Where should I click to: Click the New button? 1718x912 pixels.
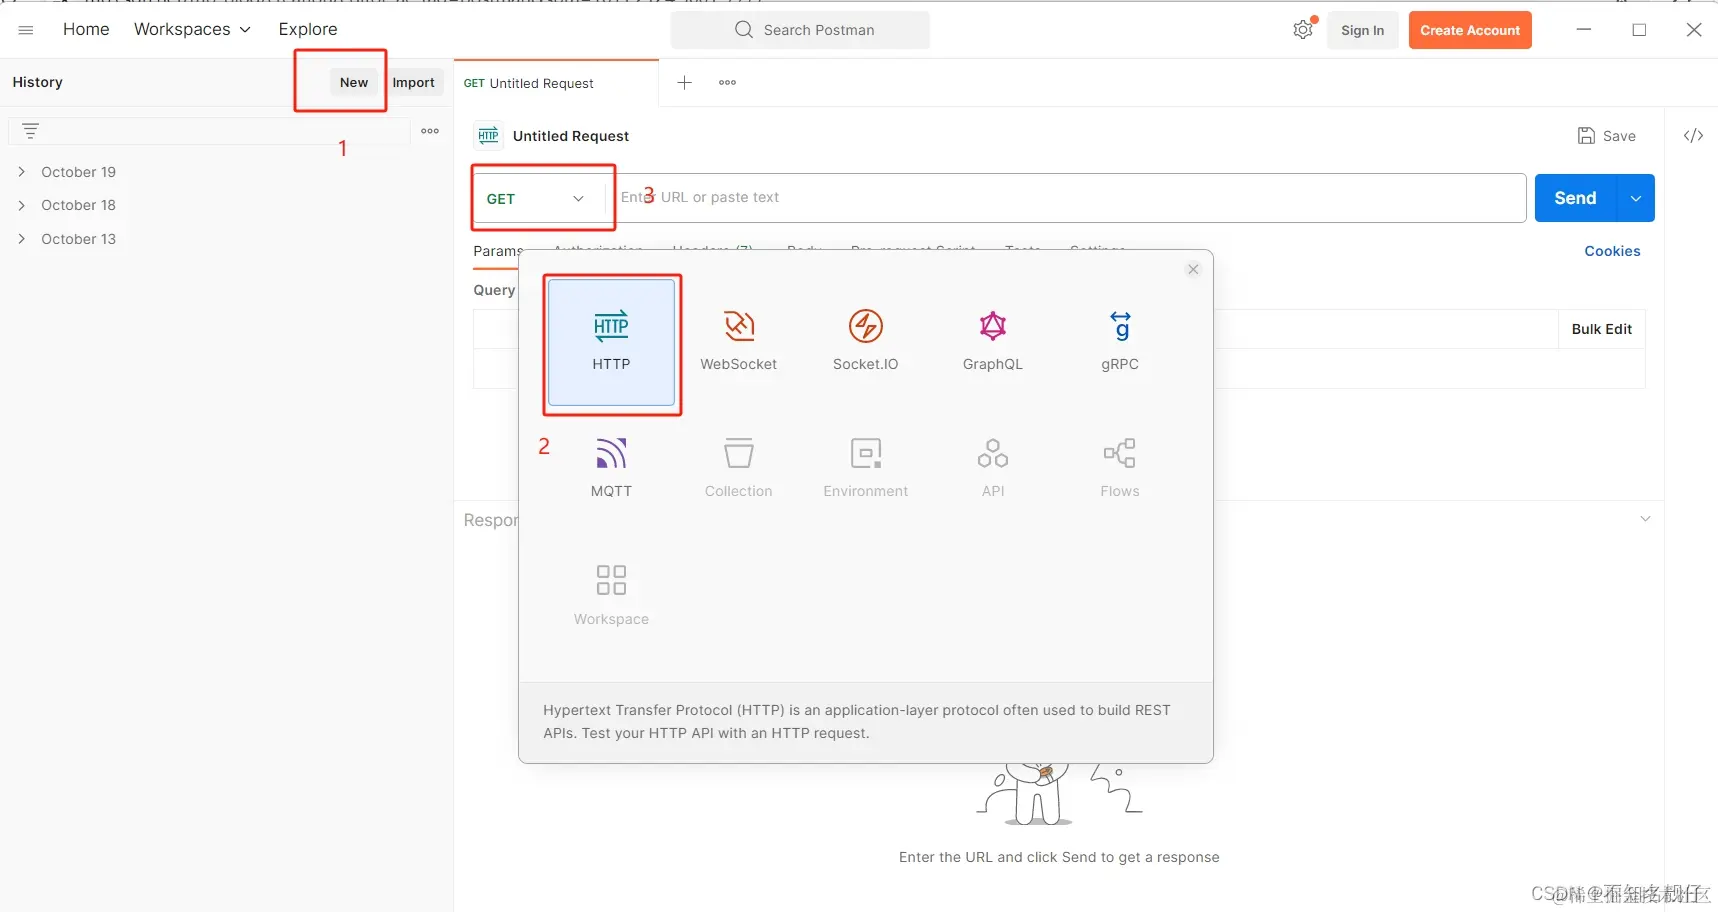click(x=354, y=83)
